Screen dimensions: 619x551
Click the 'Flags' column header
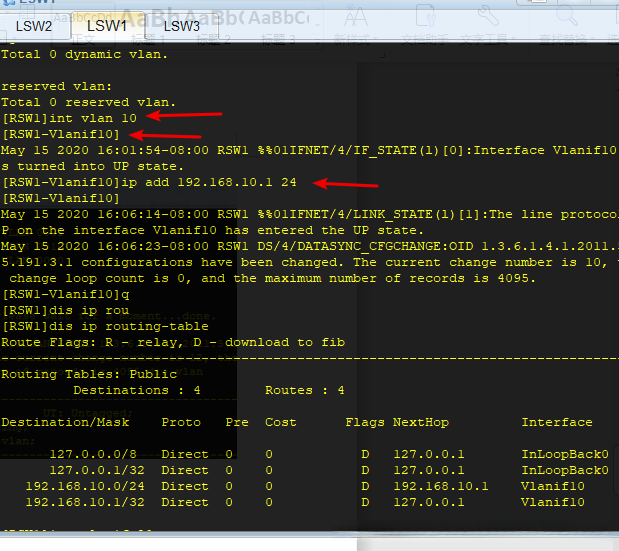tap(365, 422)
